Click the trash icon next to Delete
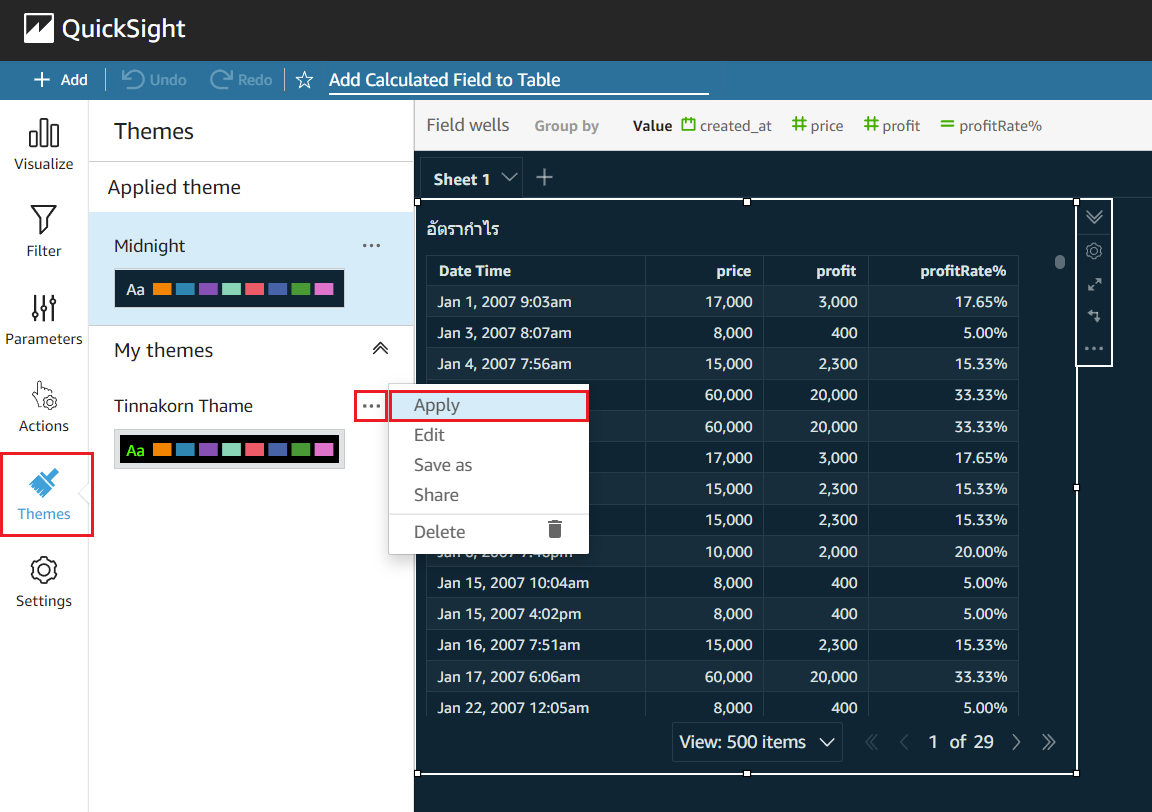Viewport: 1152px width, 812px height. [x=555, y=530]
